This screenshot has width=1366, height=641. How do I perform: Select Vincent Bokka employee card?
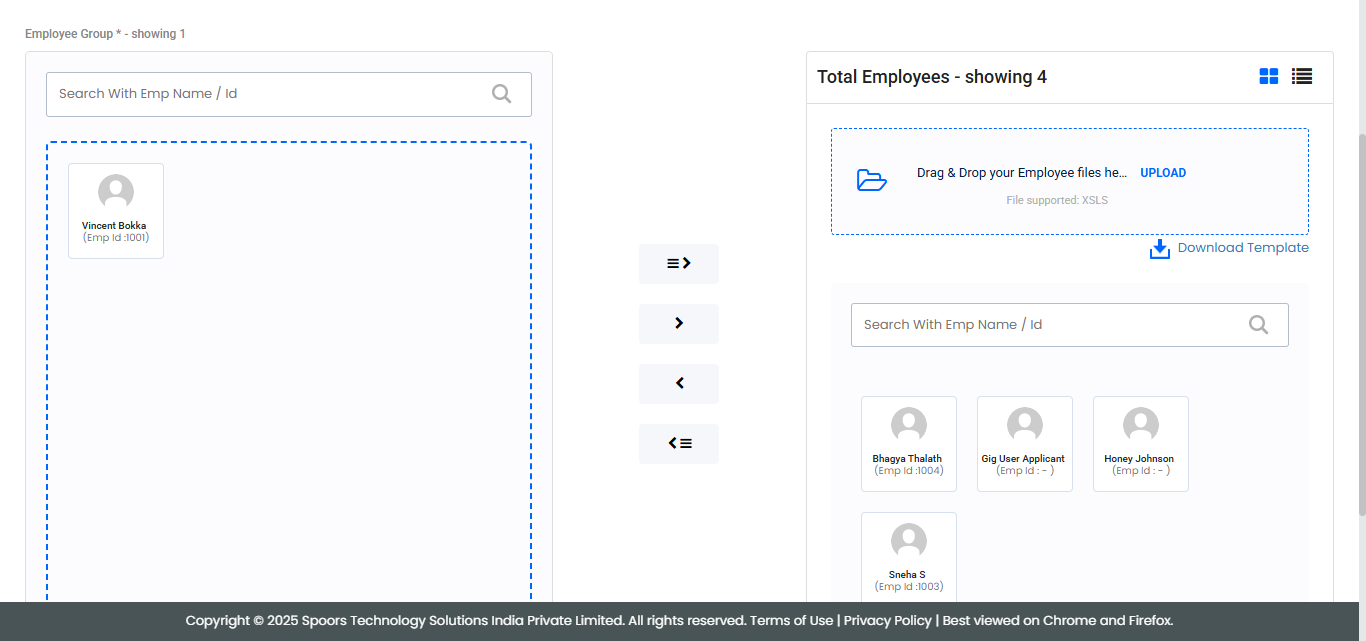(x=116, y=211)
